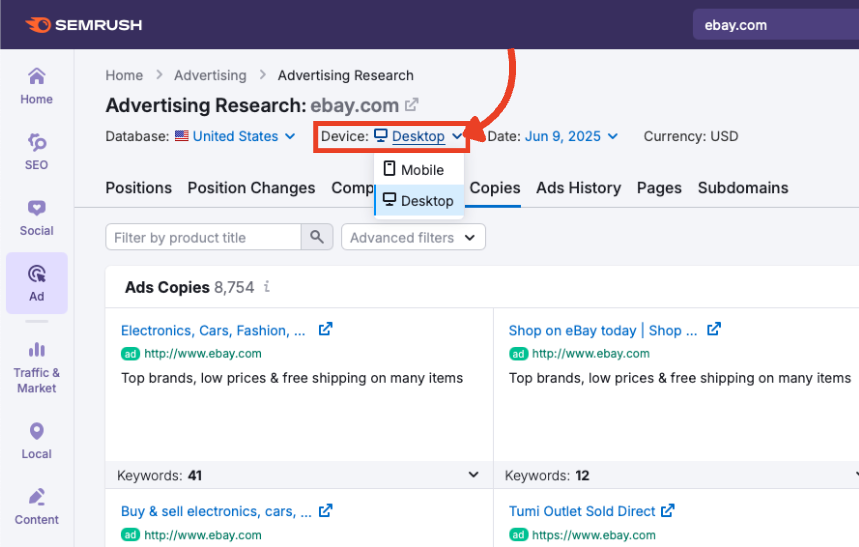The image size is (859, 547).
Task: Click the Ads Copies 8,754 heading
Action: click(x=190, y=287)
